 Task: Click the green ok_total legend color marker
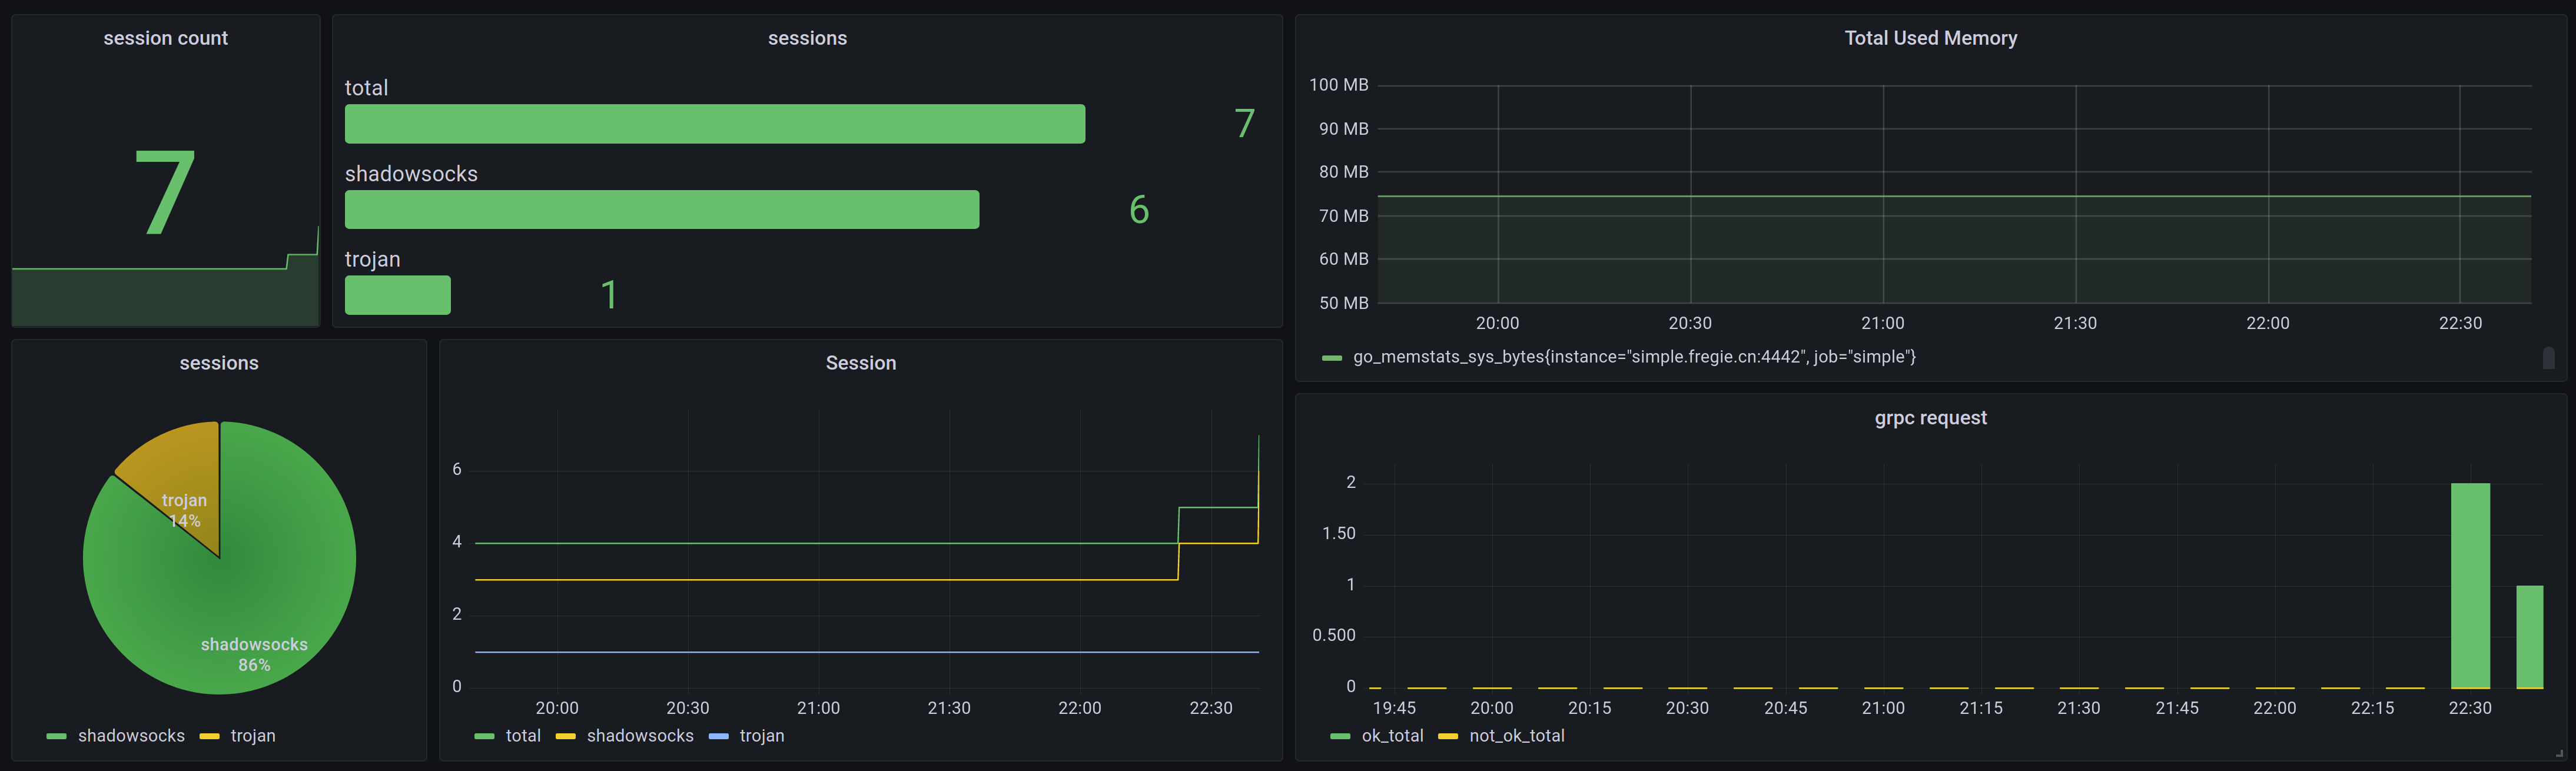coord(1340,737)
